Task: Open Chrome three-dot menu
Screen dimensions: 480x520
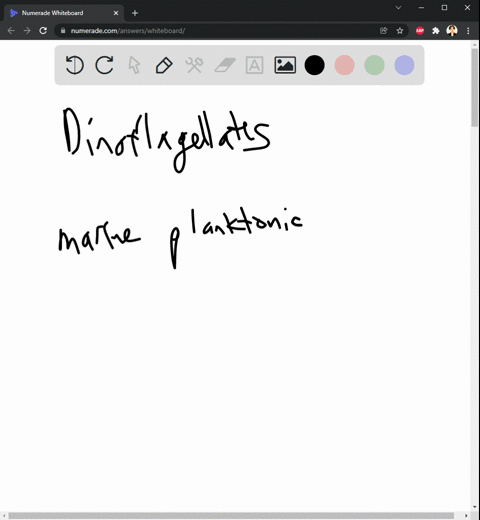Action: [468, 31]
